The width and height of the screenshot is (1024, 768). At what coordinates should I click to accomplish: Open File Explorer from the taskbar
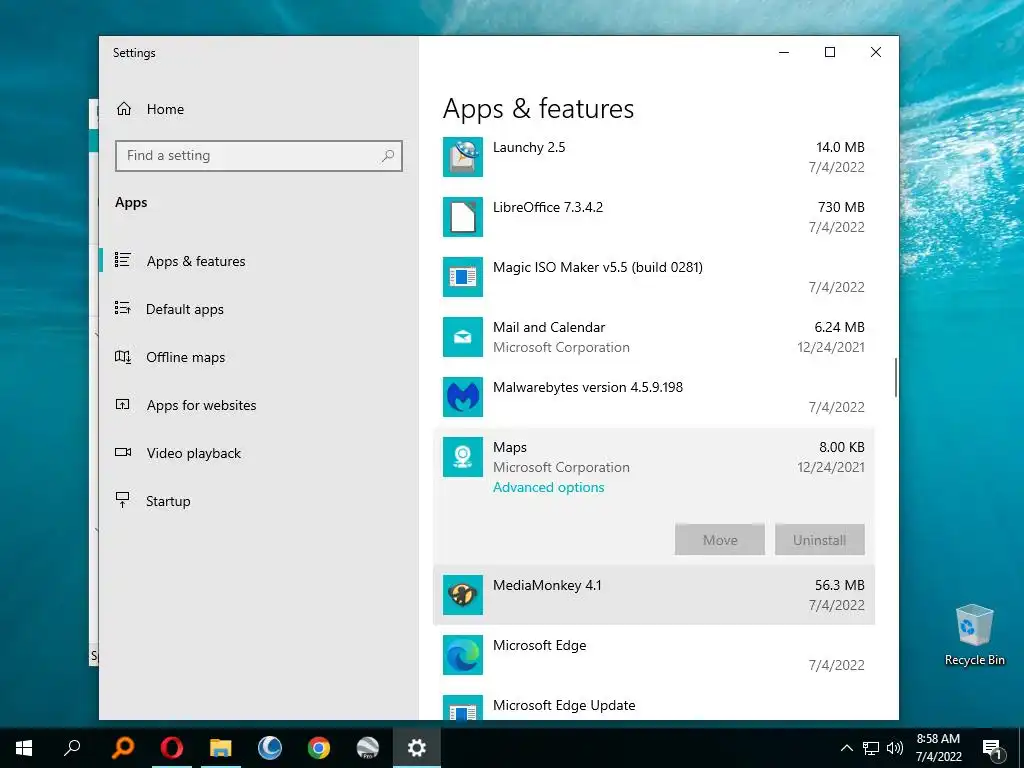pyautogui.click(x=221, y=748)
